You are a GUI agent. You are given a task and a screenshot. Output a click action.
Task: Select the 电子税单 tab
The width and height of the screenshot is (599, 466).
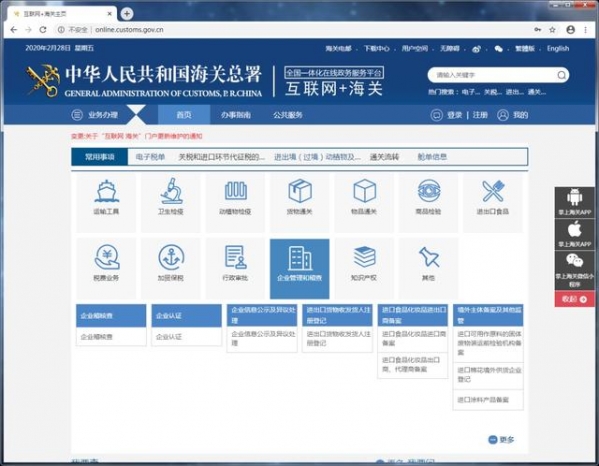(x=151, y=157)
